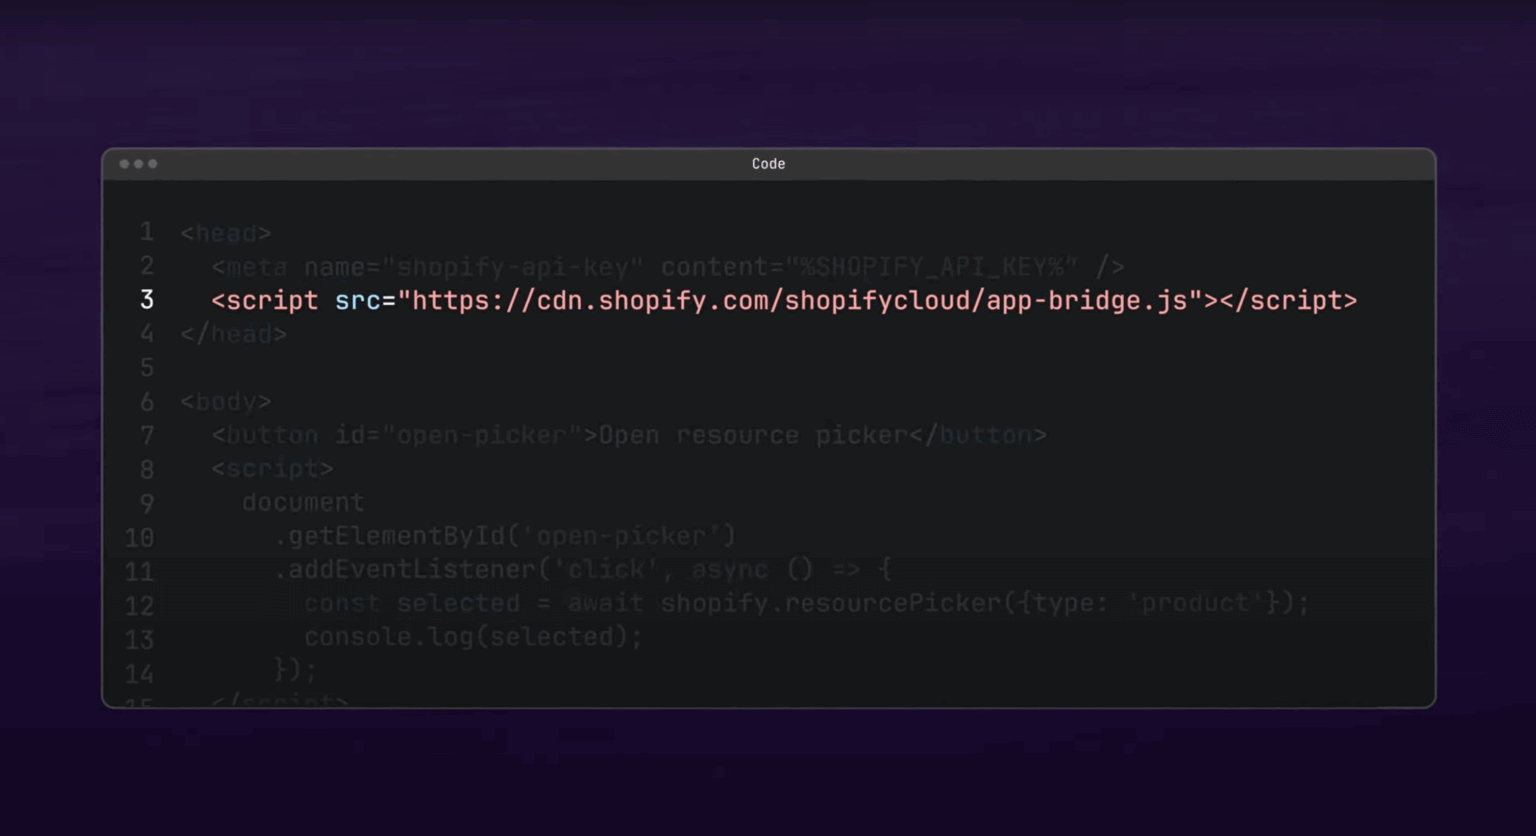Select the highlighted script tag on line 3
Viewport: 1536px width, 836px height.
point(785,300)
